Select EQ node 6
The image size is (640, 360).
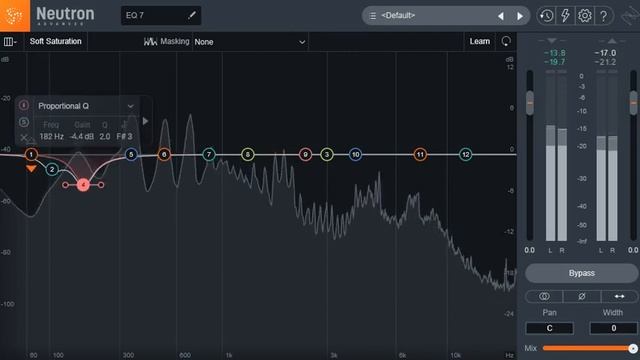[164, 154]
